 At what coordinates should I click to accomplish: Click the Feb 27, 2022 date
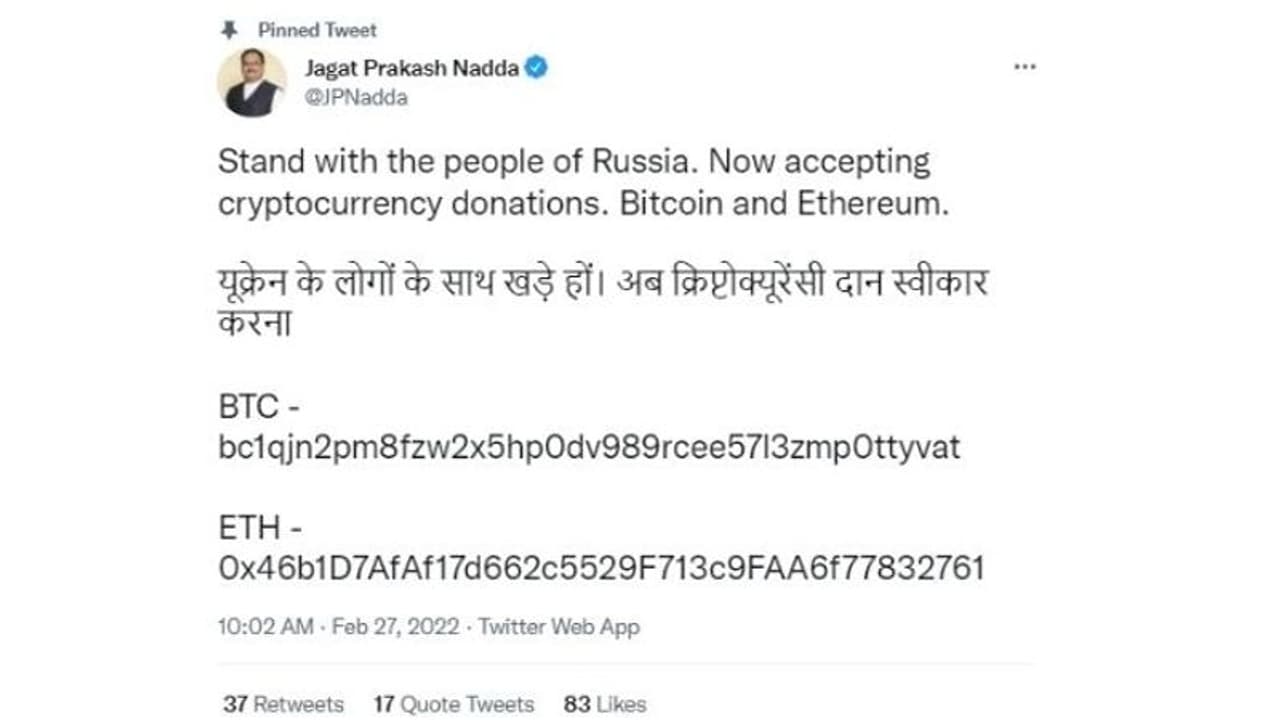[x=396, y=627]
